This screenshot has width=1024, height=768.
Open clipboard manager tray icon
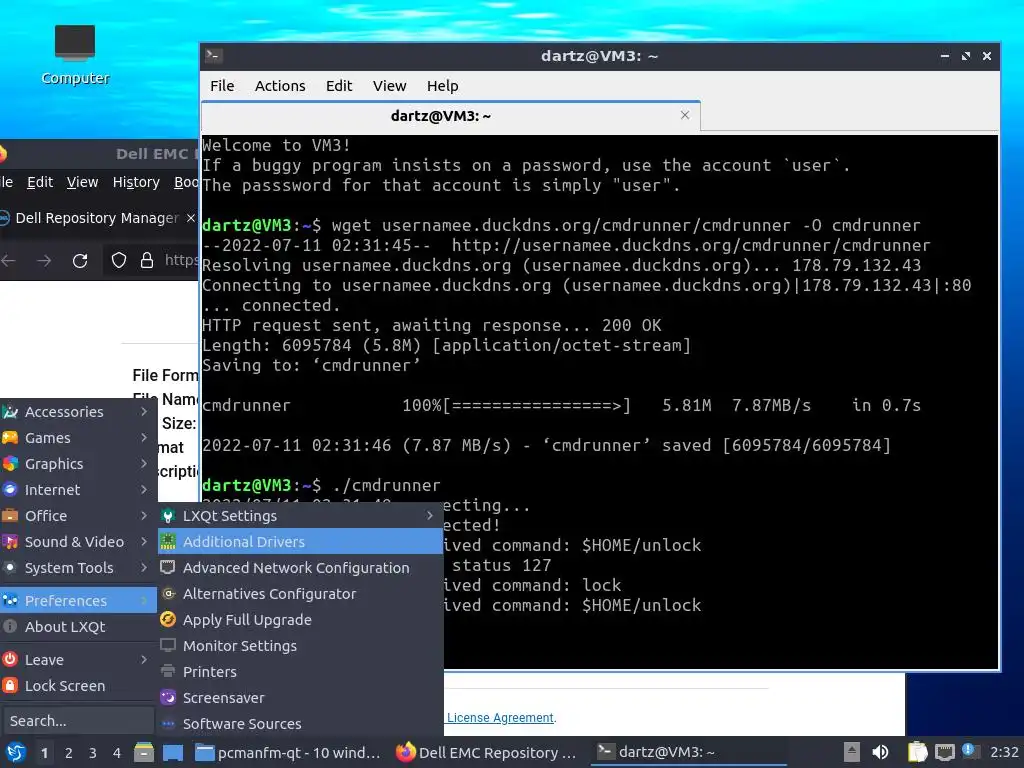pyautogui.click(x=918, y=752)
